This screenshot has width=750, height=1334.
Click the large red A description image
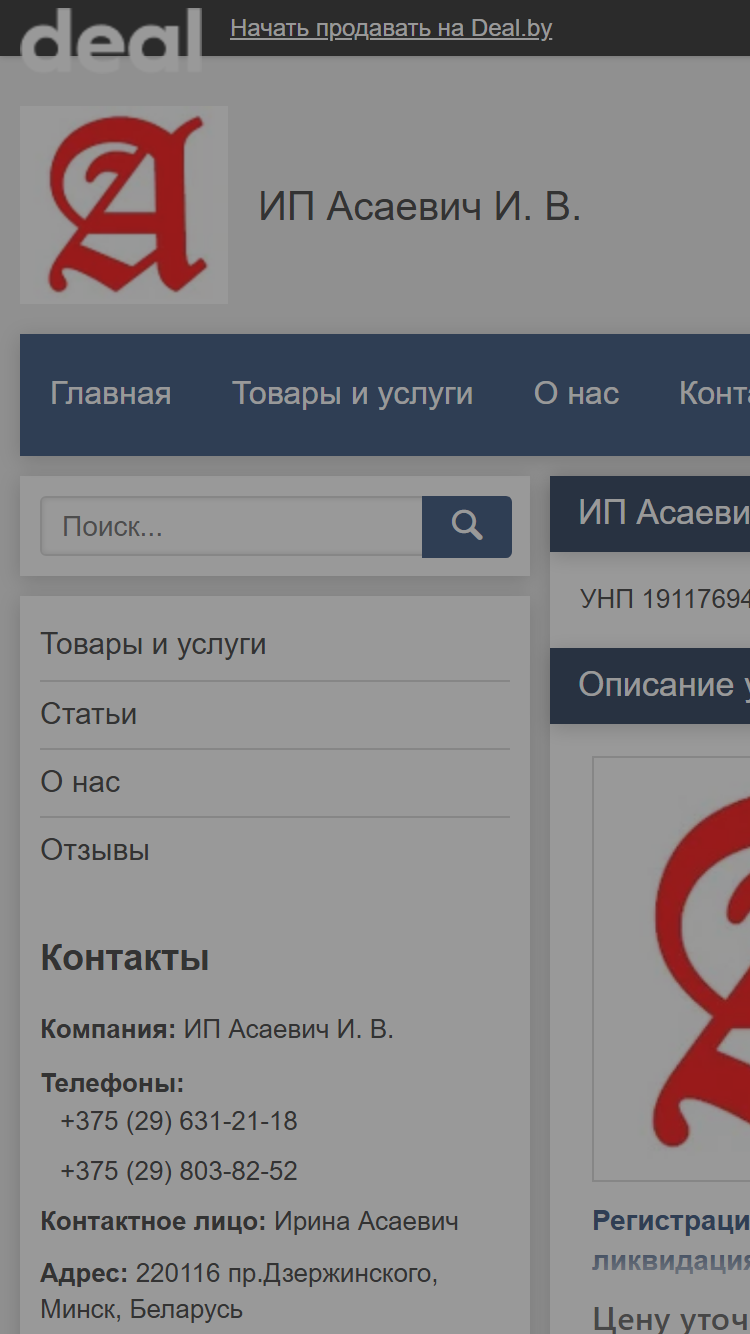(x=671, y=968)
